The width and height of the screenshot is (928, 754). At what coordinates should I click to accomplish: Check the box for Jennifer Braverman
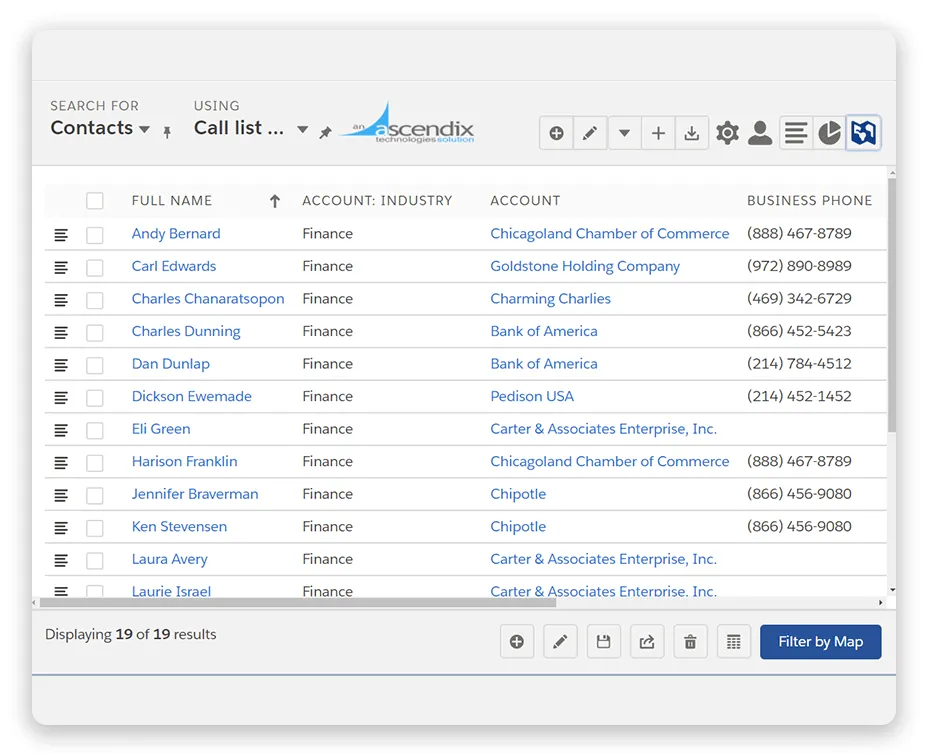(95, 495)
